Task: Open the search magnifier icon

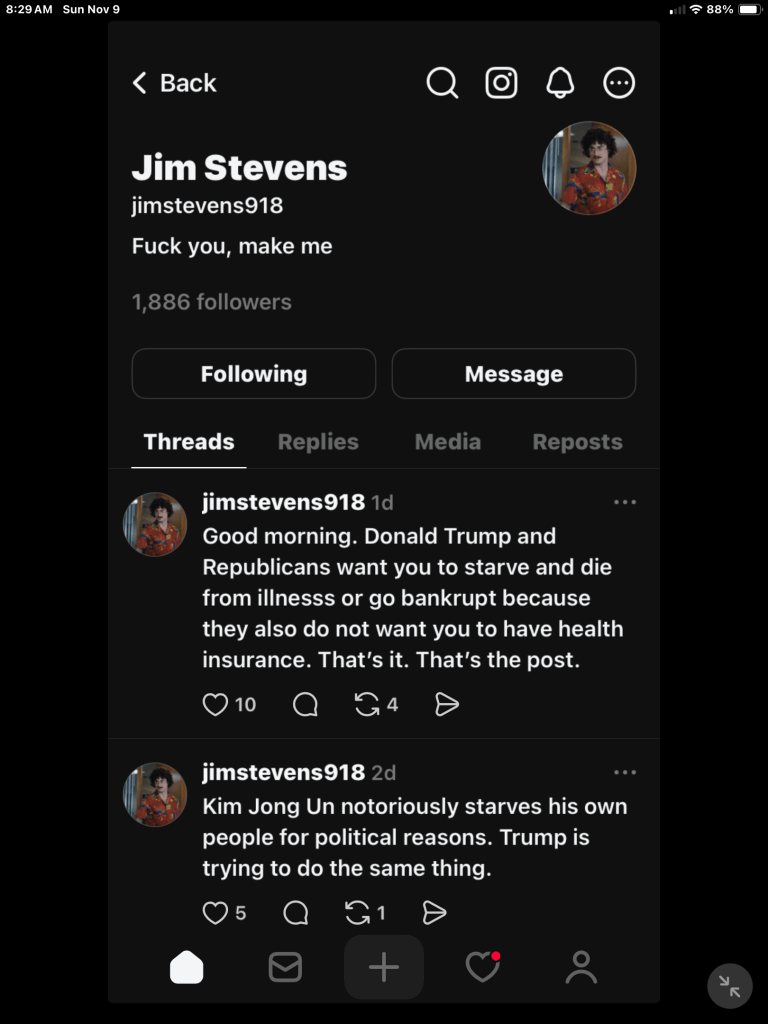Action: 442,83
